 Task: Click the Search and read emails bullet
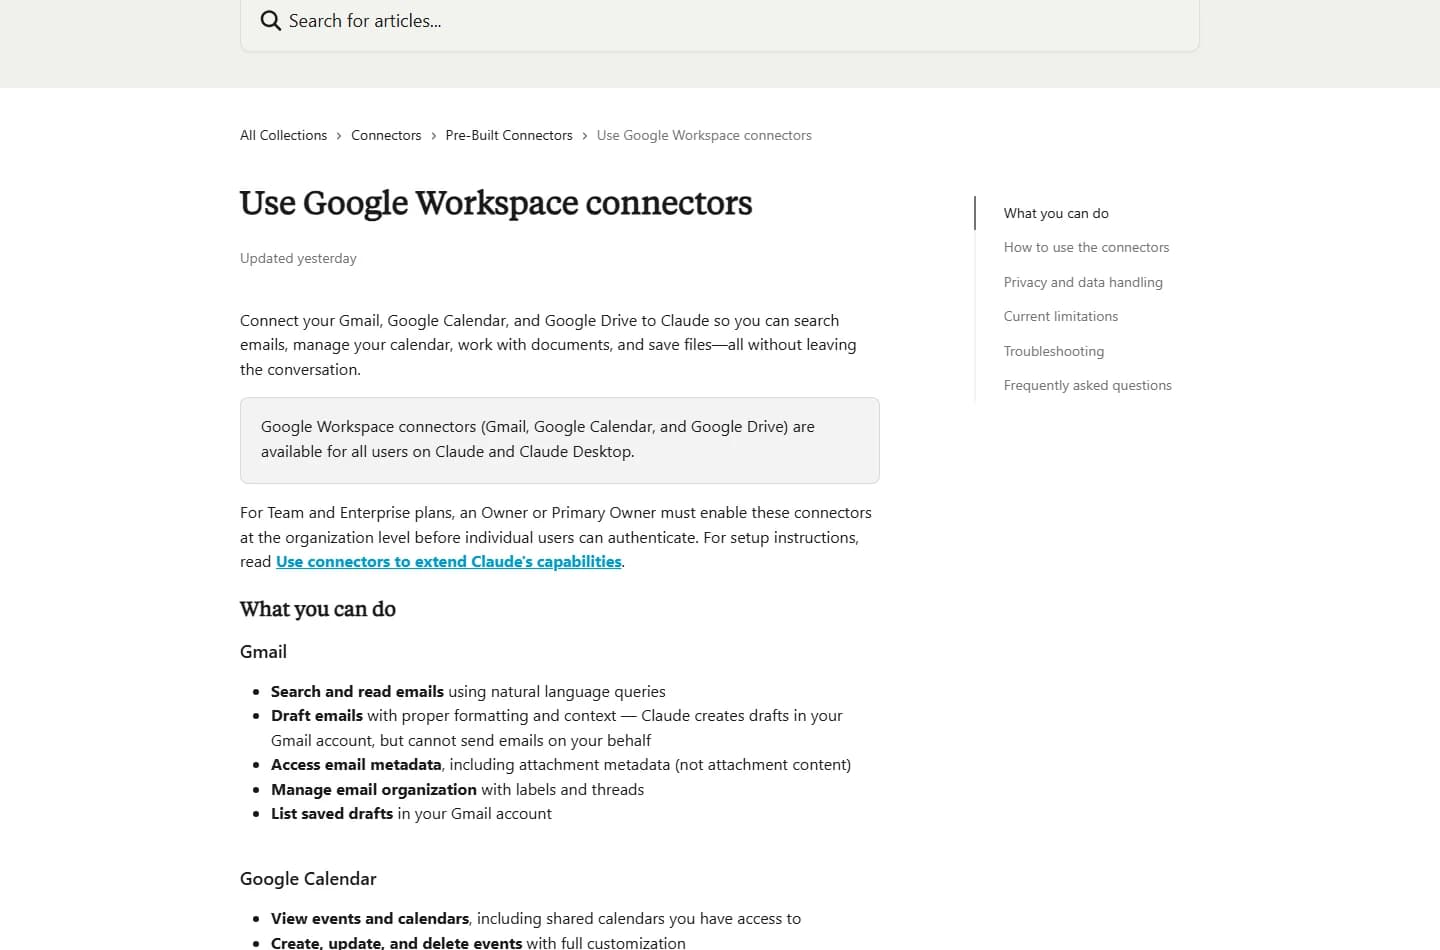pyautogui.click(x=468, y=691)
